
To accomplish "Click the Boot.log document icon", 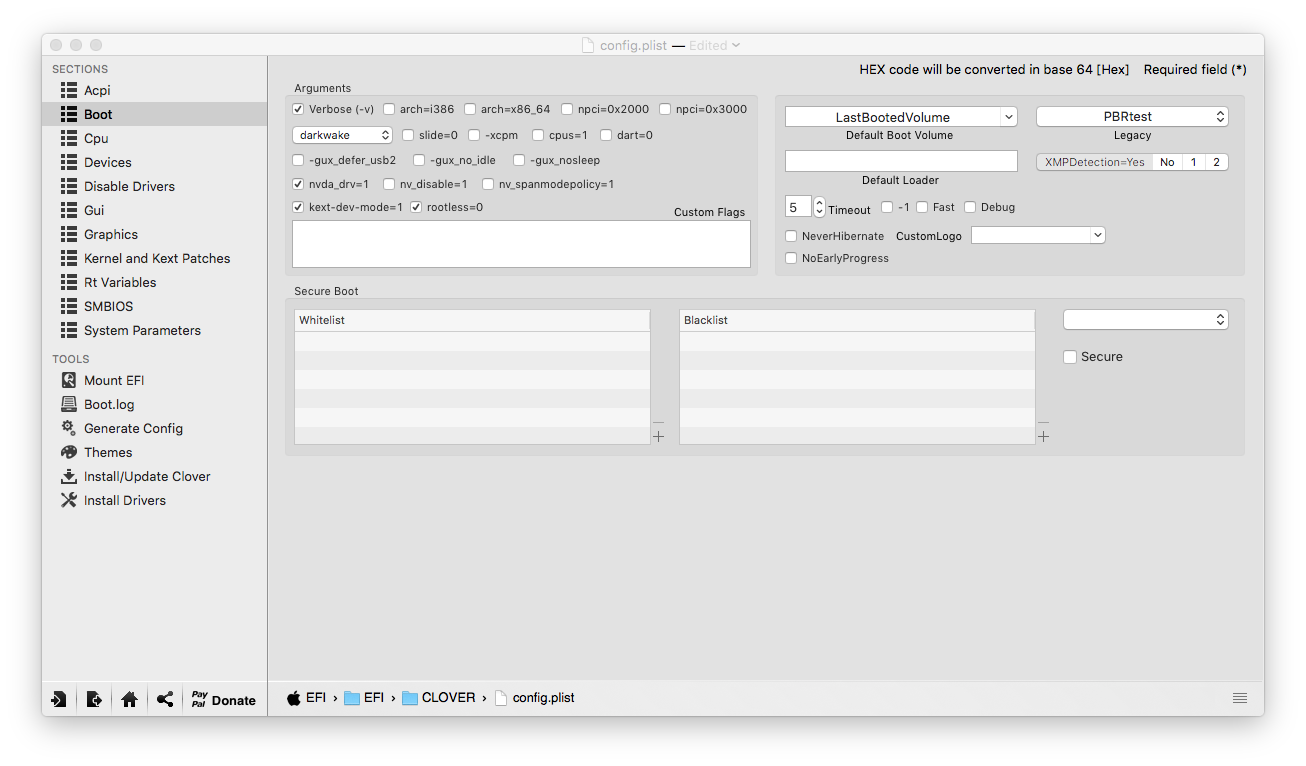I will (69, 404).
